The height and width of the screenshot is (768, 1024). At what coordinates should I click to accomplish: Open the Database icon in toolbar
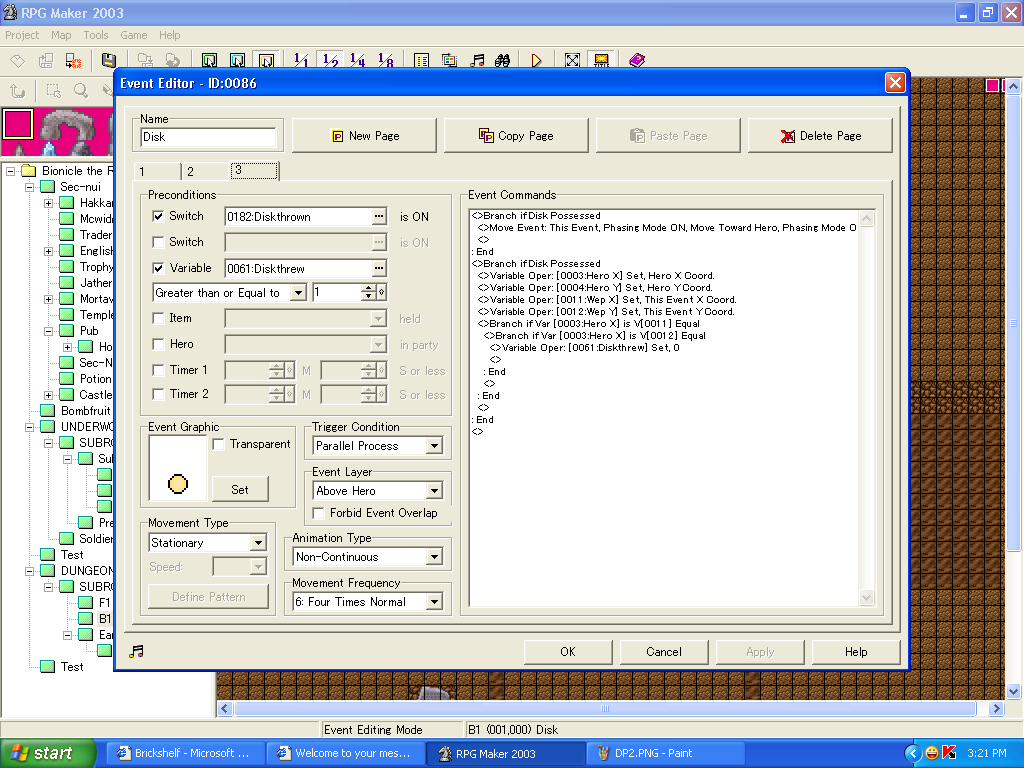tap(421, 61)
